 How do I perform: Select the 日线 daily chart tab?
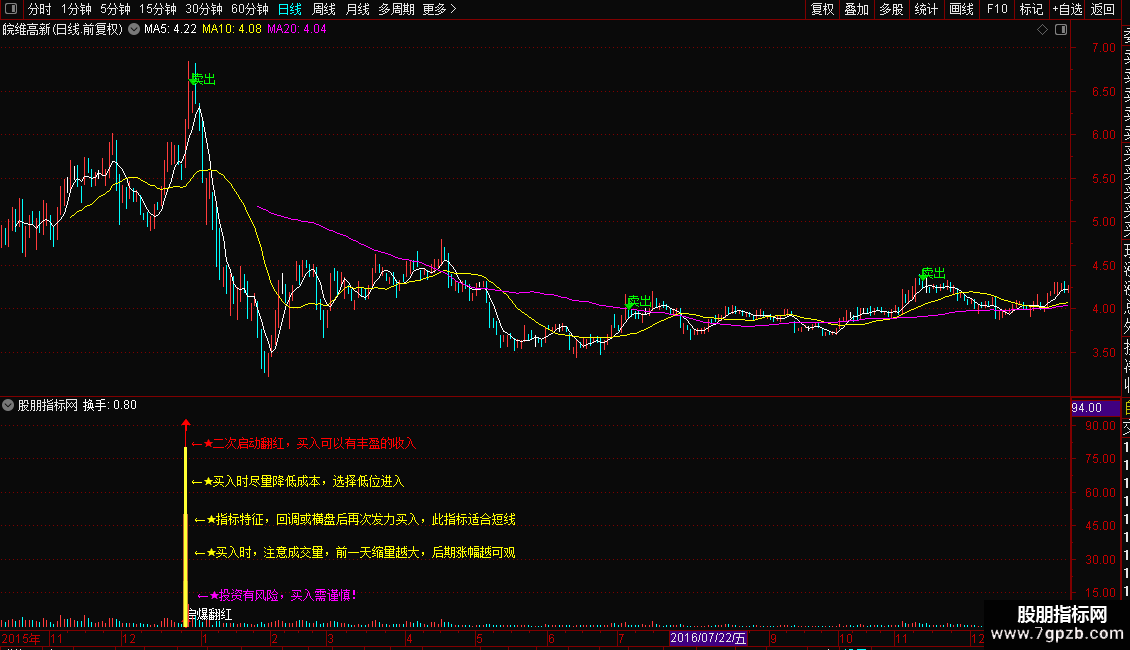[290, 9]
